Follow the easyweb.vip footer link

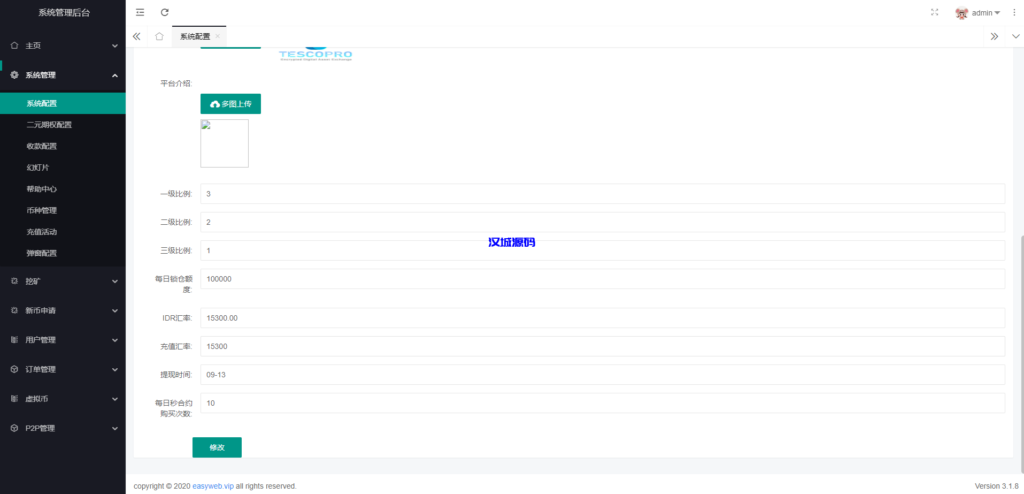[x=216, y=486]
